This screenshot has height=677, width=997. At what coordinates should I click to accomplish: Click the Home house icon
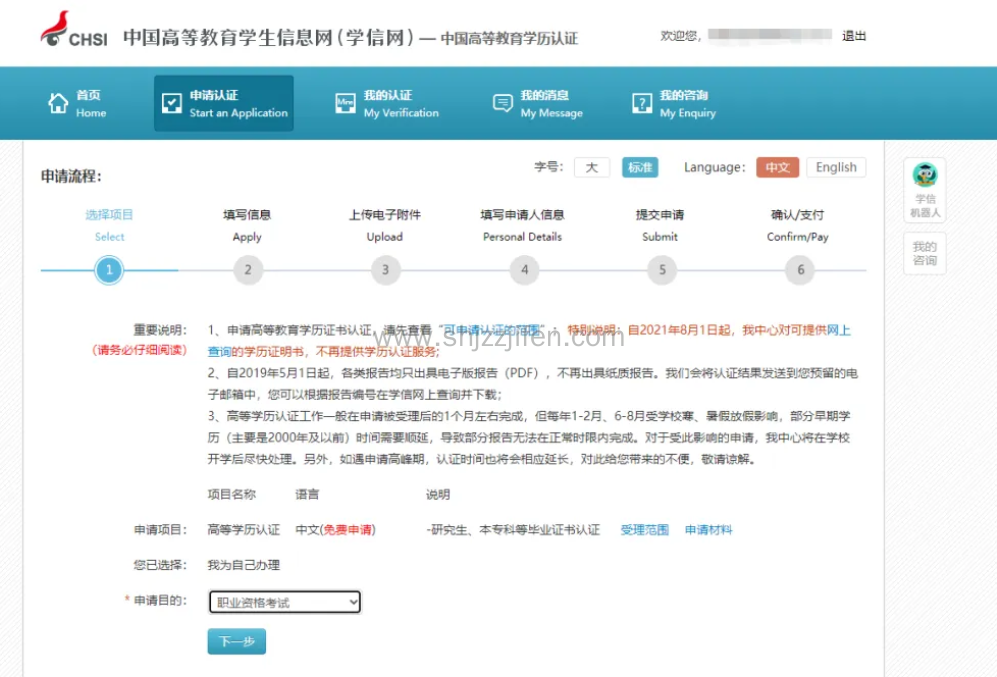[58, 104]
